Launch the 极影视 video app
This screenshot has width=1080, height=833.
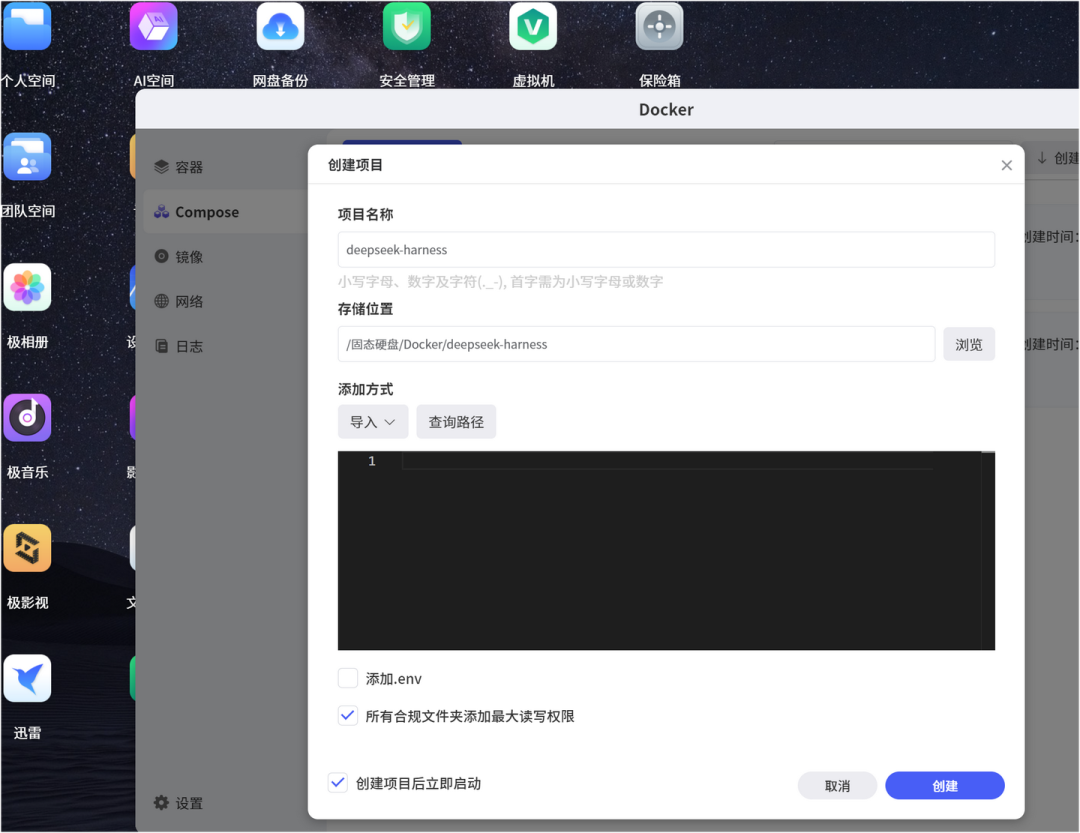[28, 548]
